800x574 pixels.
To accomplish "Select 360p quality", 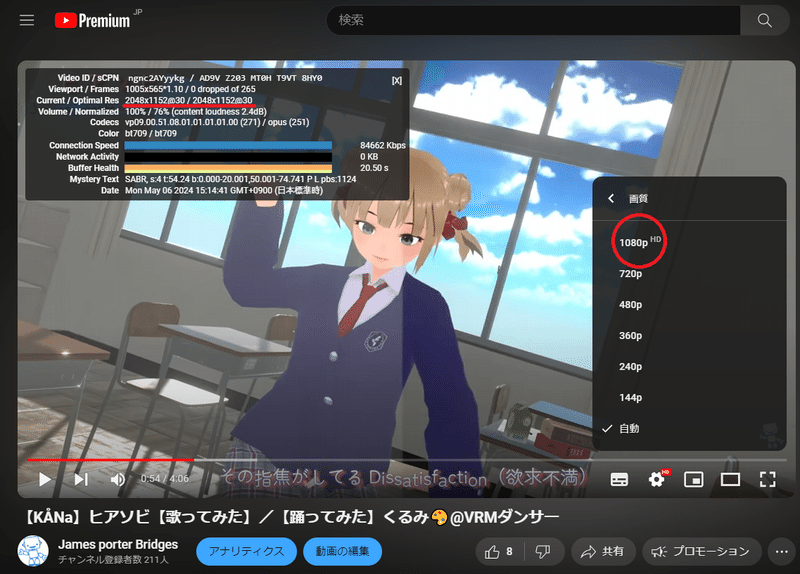I will coord(689,336).
